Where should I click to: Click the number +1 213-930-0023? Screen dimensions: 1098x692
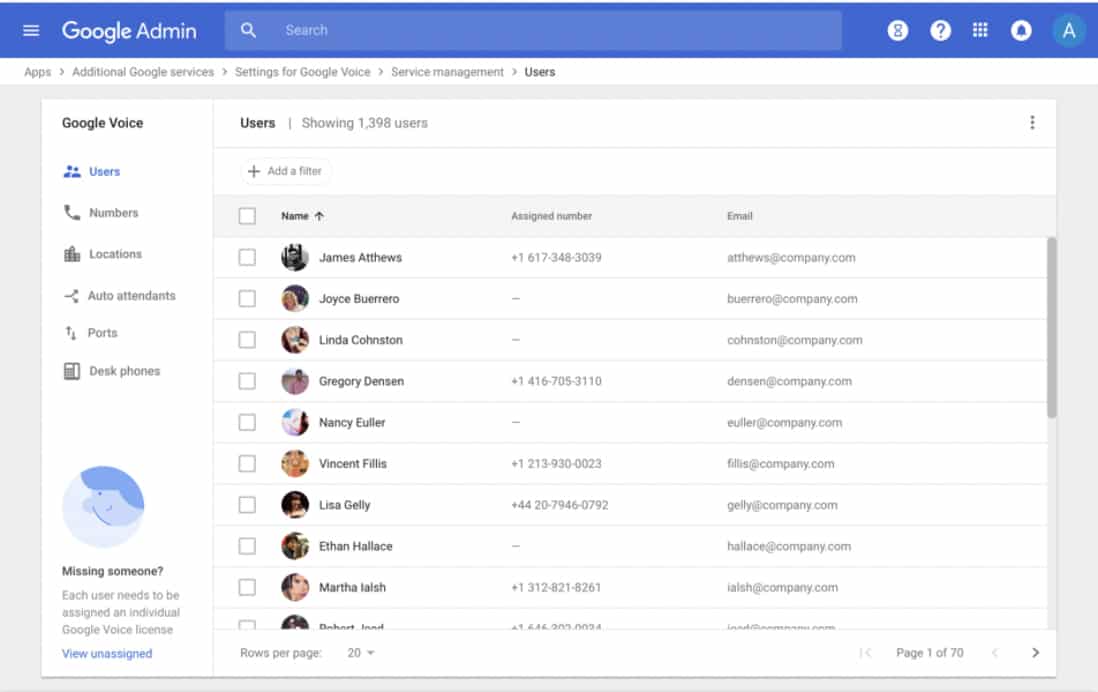coord(556,464)
